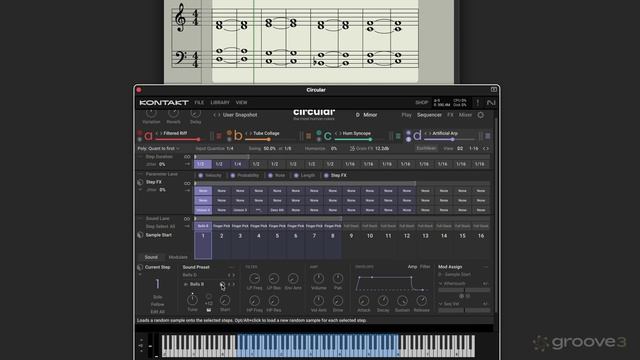This screenshot has height=360, width=640.
Task: Open the VIEW menu in Kontakt
Action: [242, 102]
